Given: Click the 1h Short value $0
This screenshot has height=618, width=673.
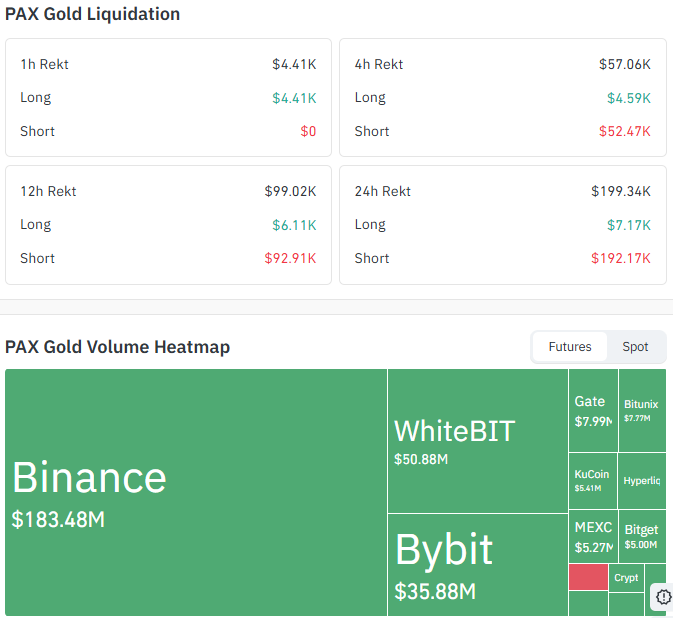Looking at the screenshot, I should tap(308, 131).
